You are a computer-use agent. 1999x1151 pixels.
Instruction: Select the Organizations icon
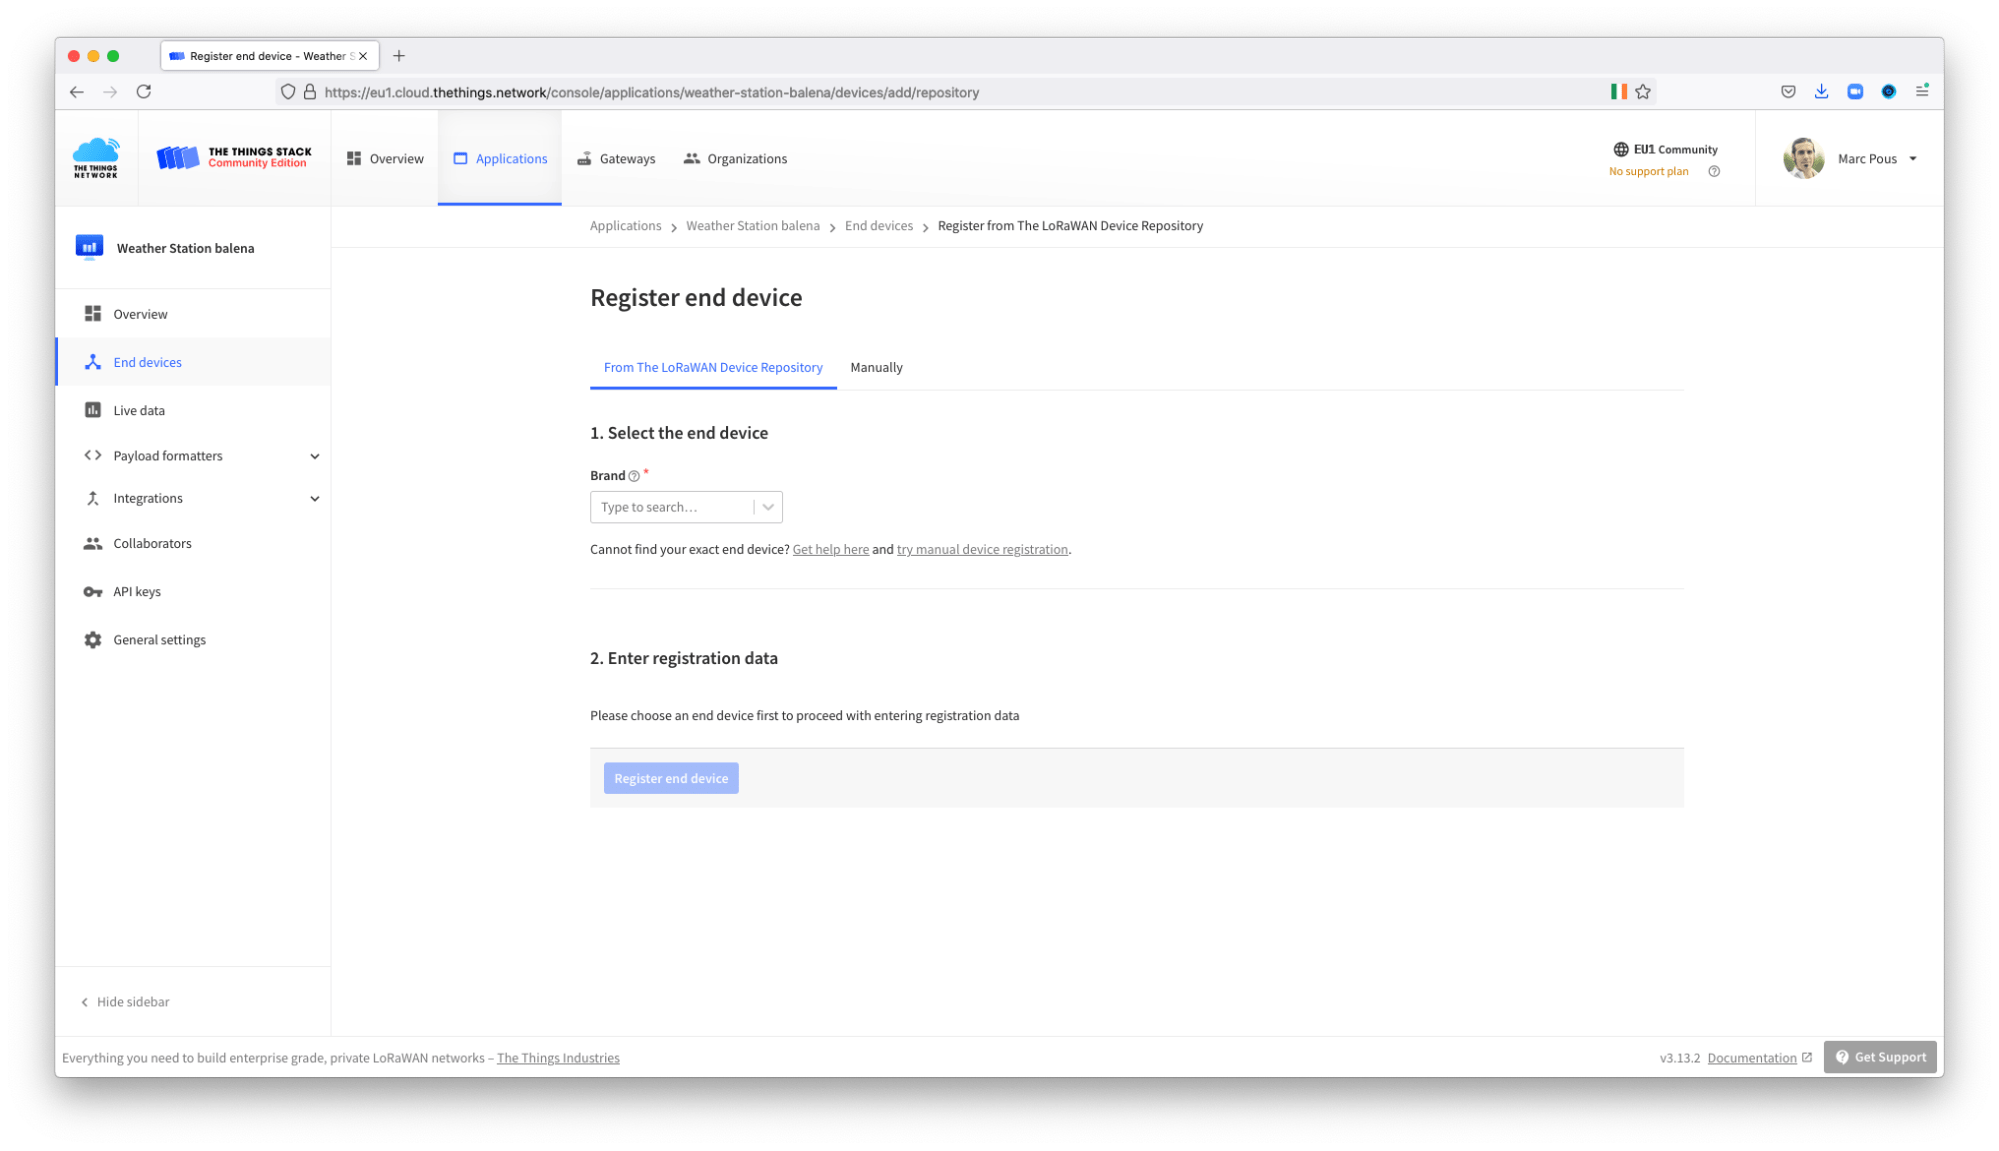(x=692, y=158)
